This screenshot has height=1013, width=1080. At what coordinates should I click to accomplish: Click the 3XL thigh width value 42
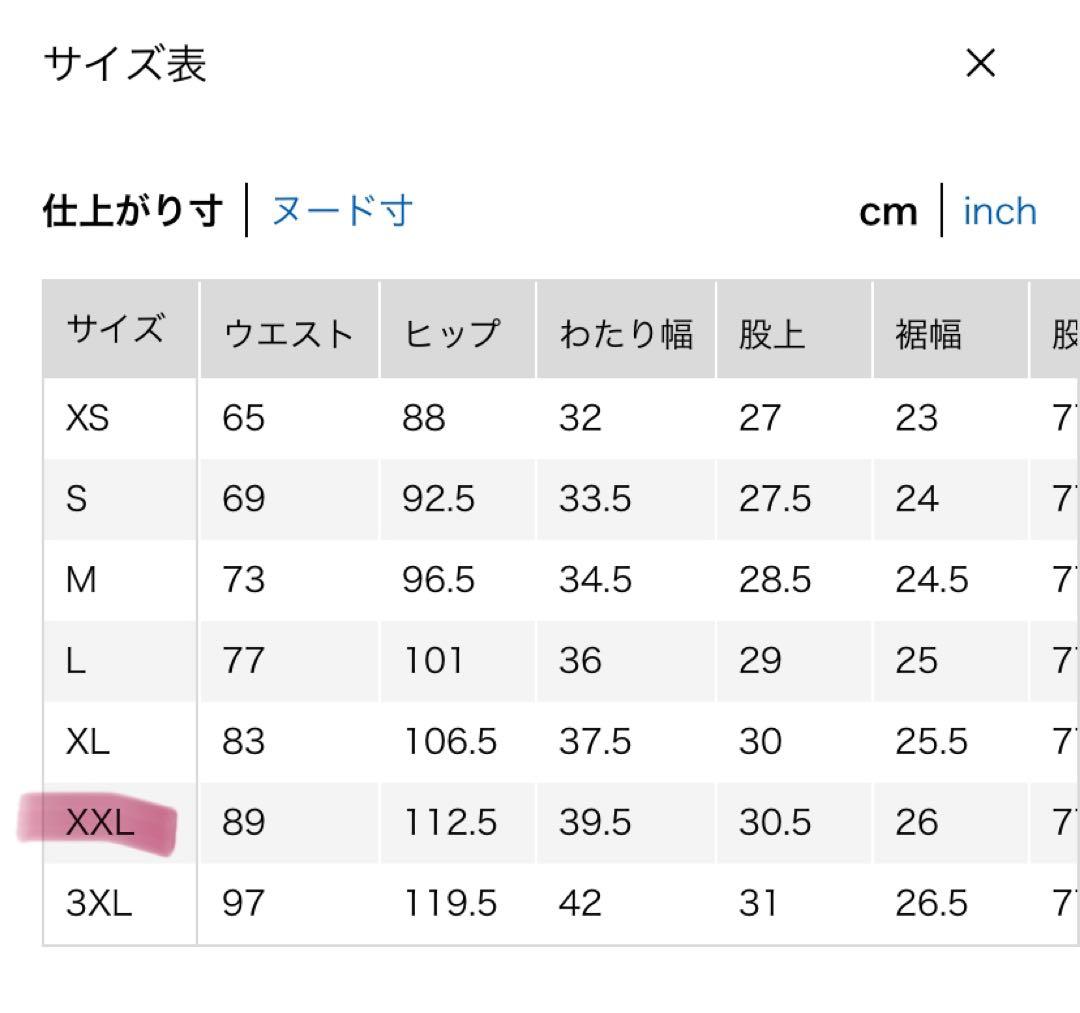tap(580, 904)
